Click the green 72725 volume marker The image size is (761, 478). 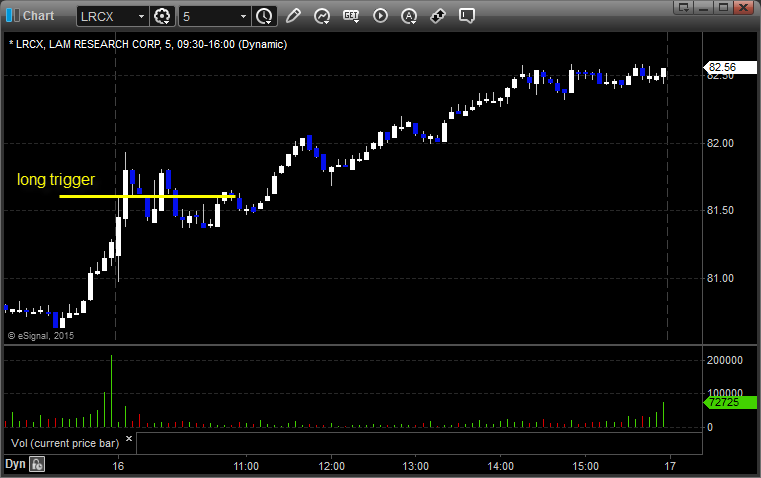point(730,402)
